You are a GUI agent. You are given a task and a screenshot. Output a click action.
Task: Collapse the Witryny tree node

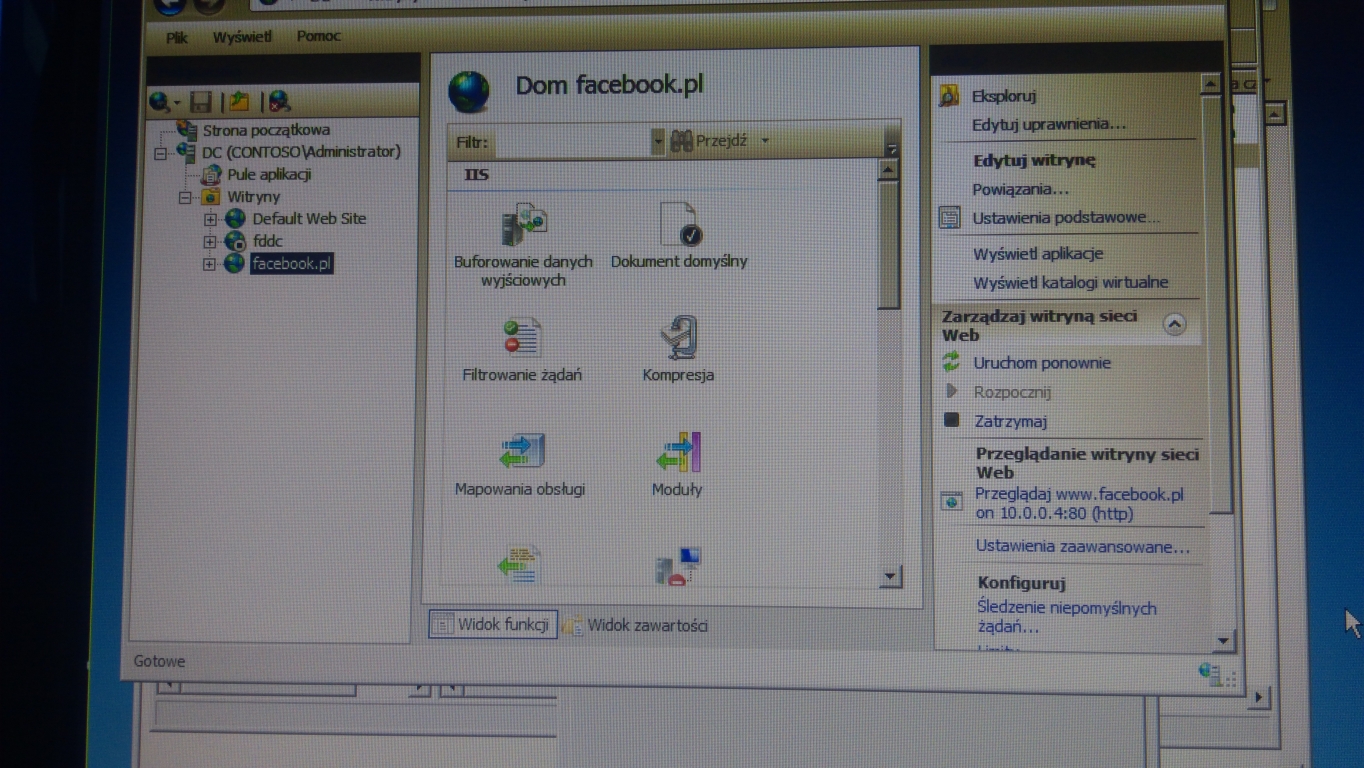click(184, 197)
